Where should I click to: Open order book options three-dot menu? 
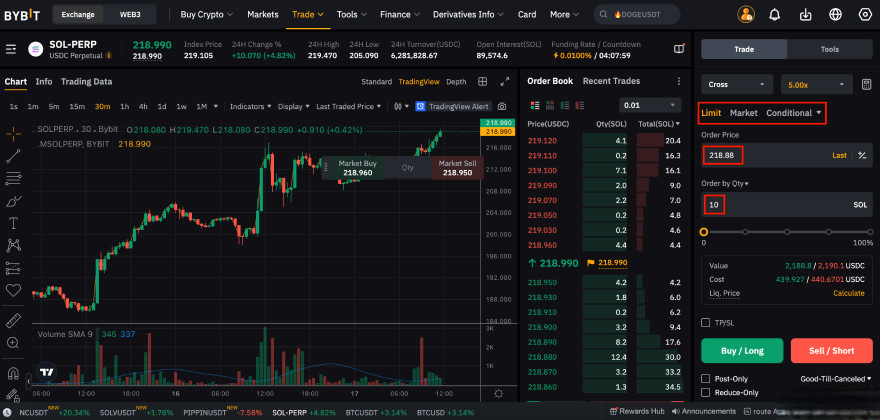pyautogui.click(x=679, y=81)
